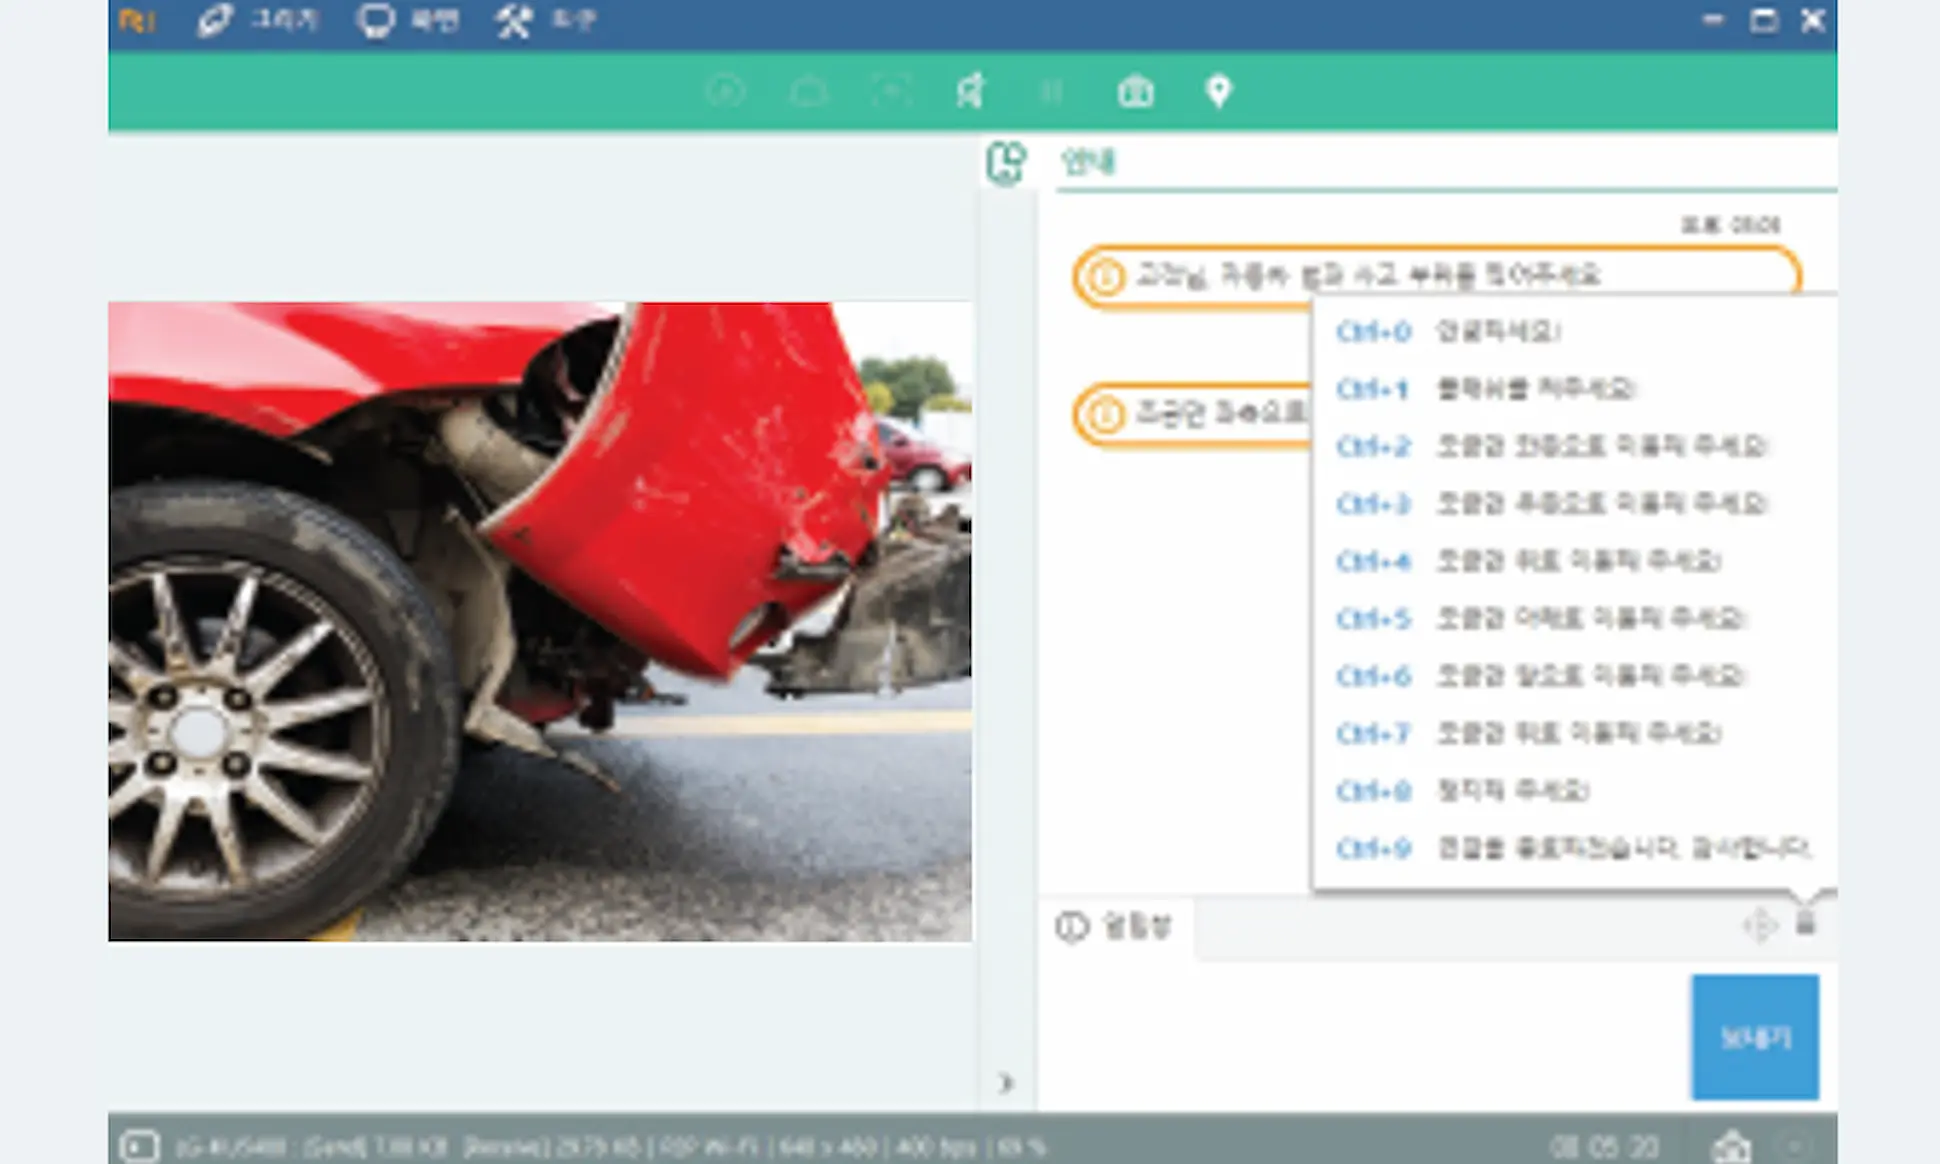The image size is (1940, 1164).
Task: Click the focus frame icon in toolbar
Action: point(890,92)
